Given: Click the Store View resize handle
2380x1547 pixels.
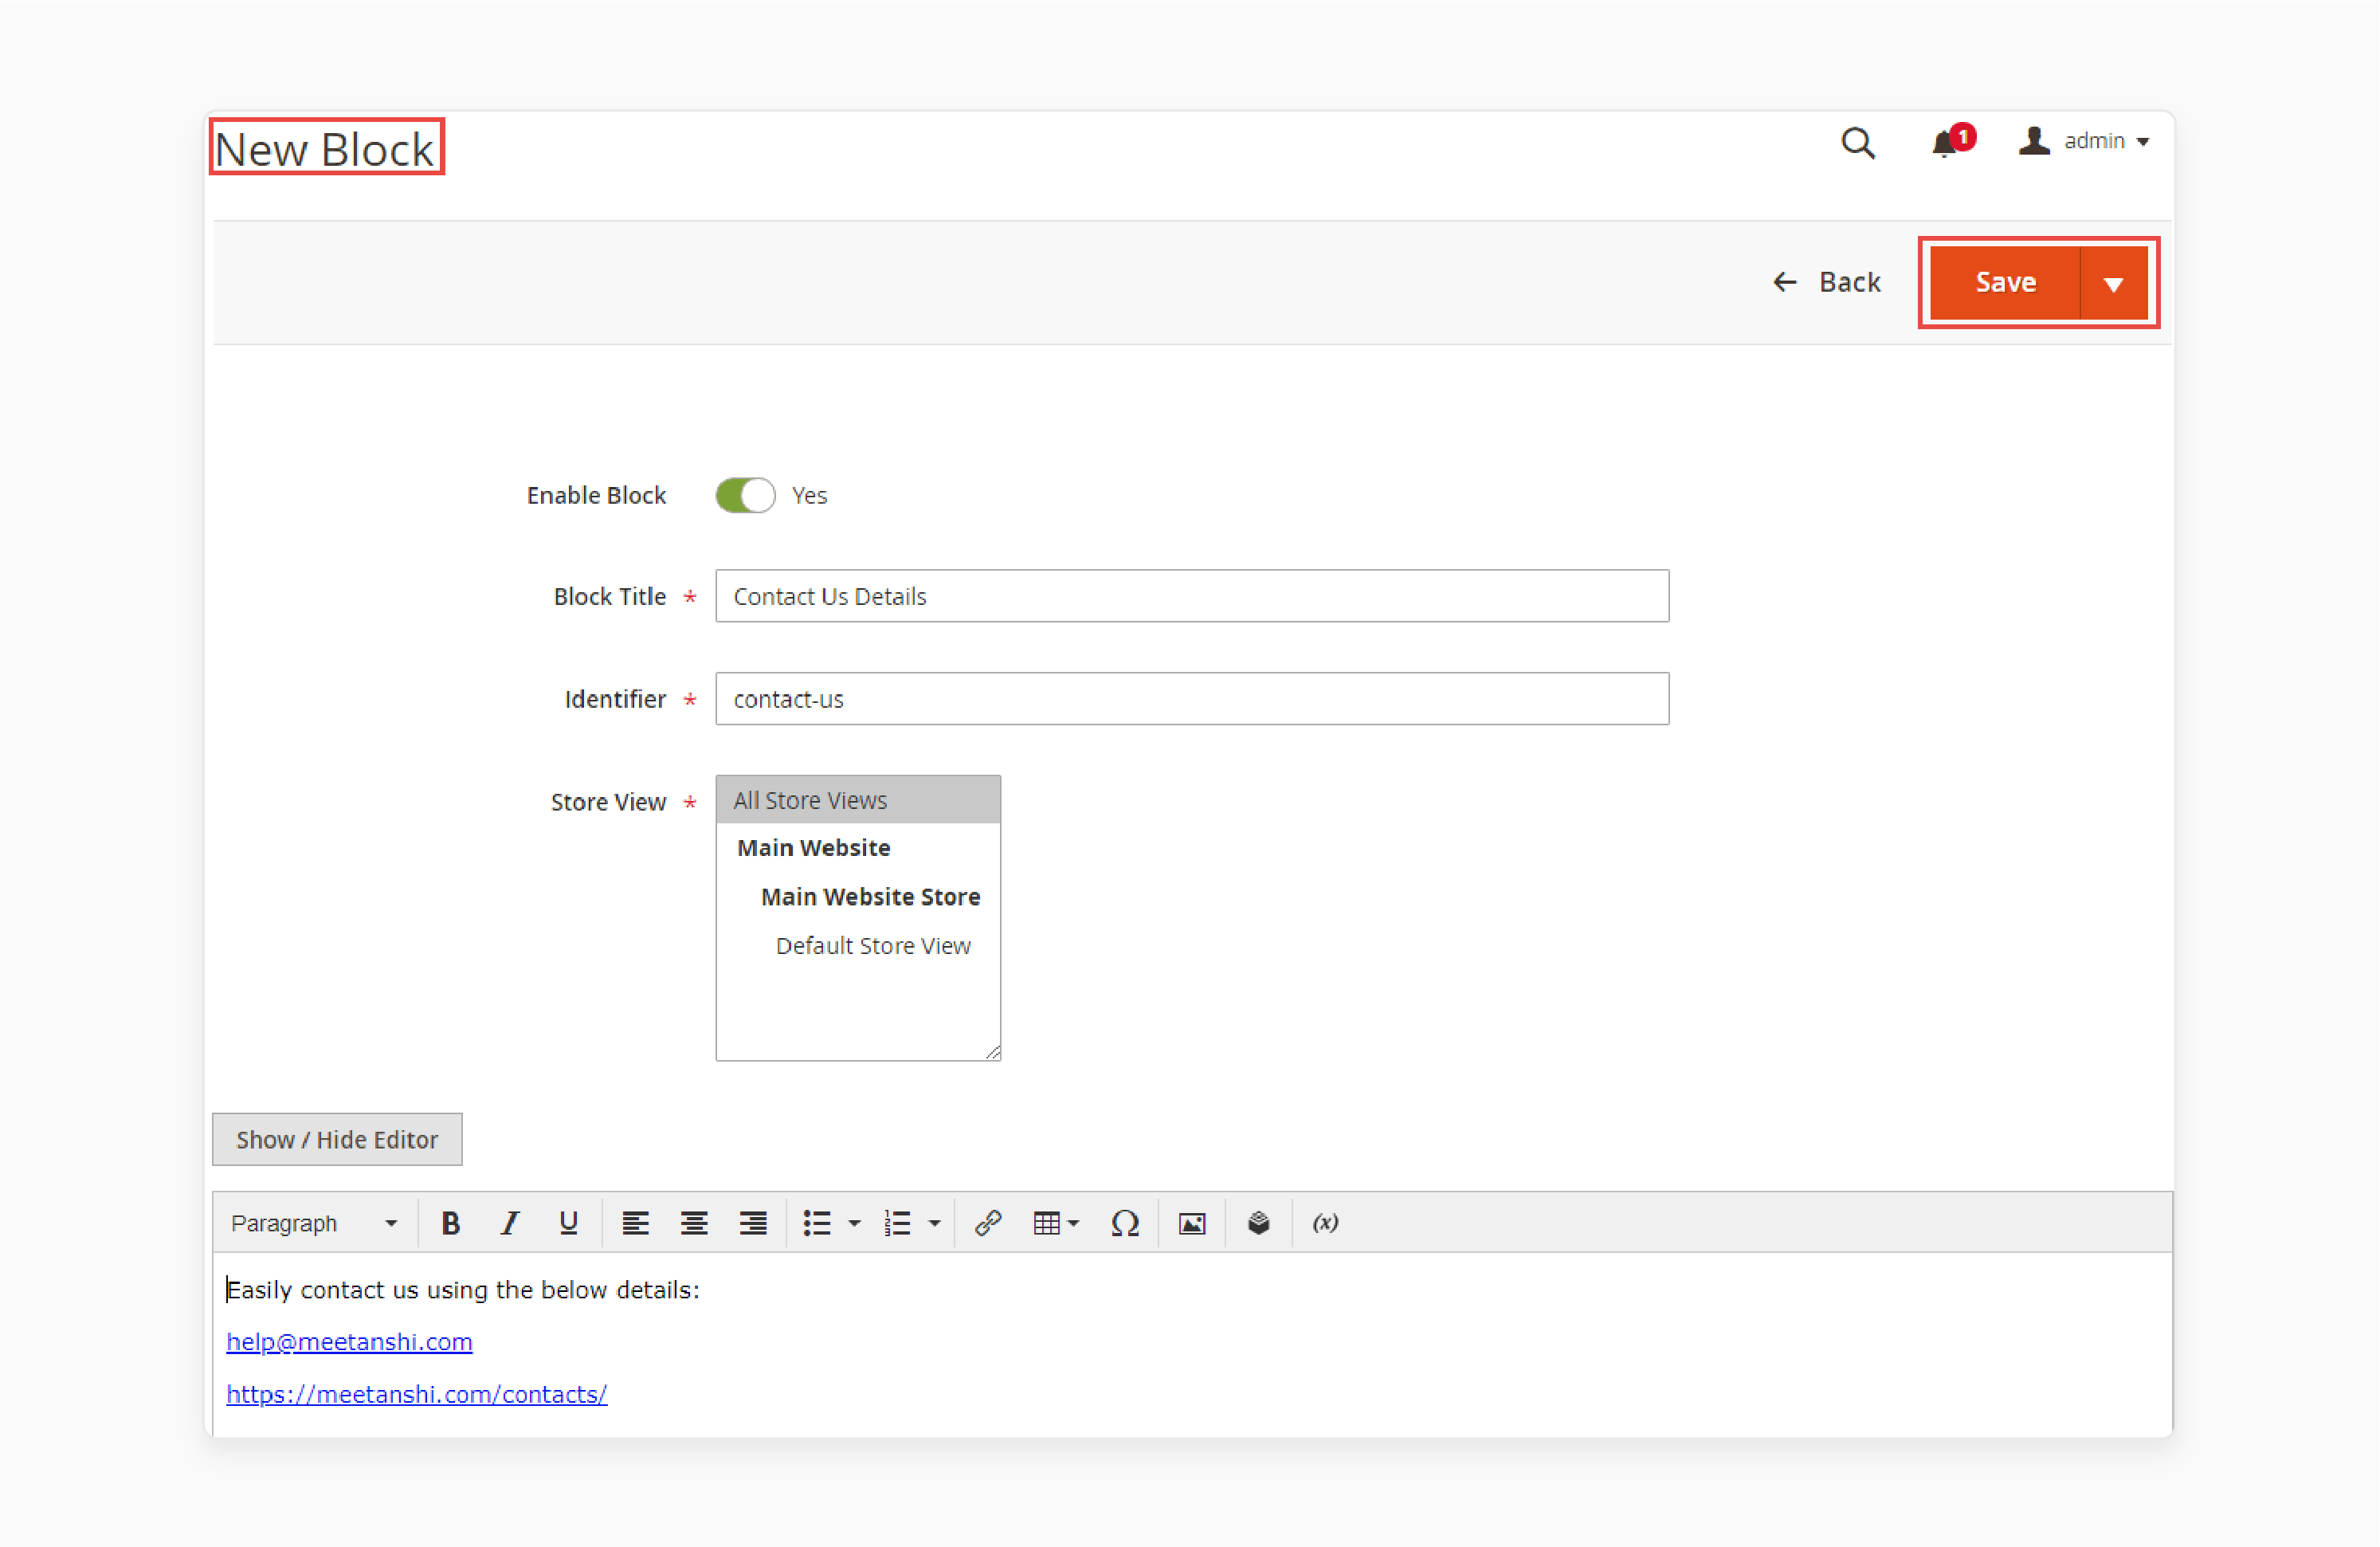Looking at the screenshot, I should [992, 1052].
